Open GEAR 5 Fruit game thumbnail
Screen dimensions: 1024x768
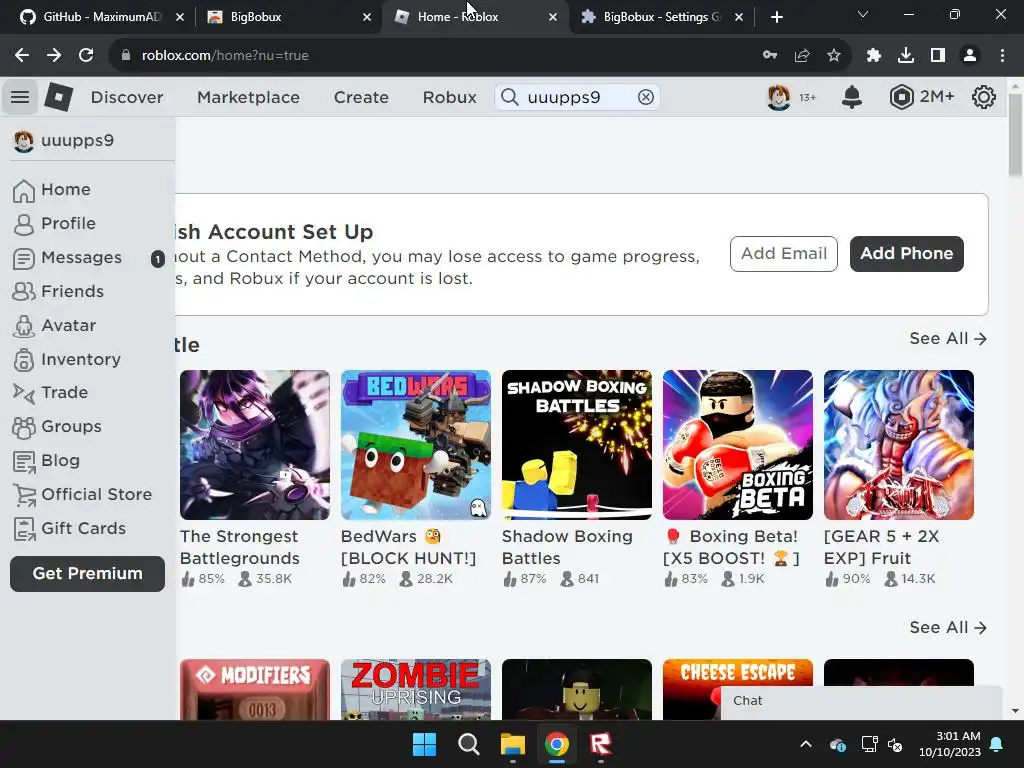click(x=899, y=445)
